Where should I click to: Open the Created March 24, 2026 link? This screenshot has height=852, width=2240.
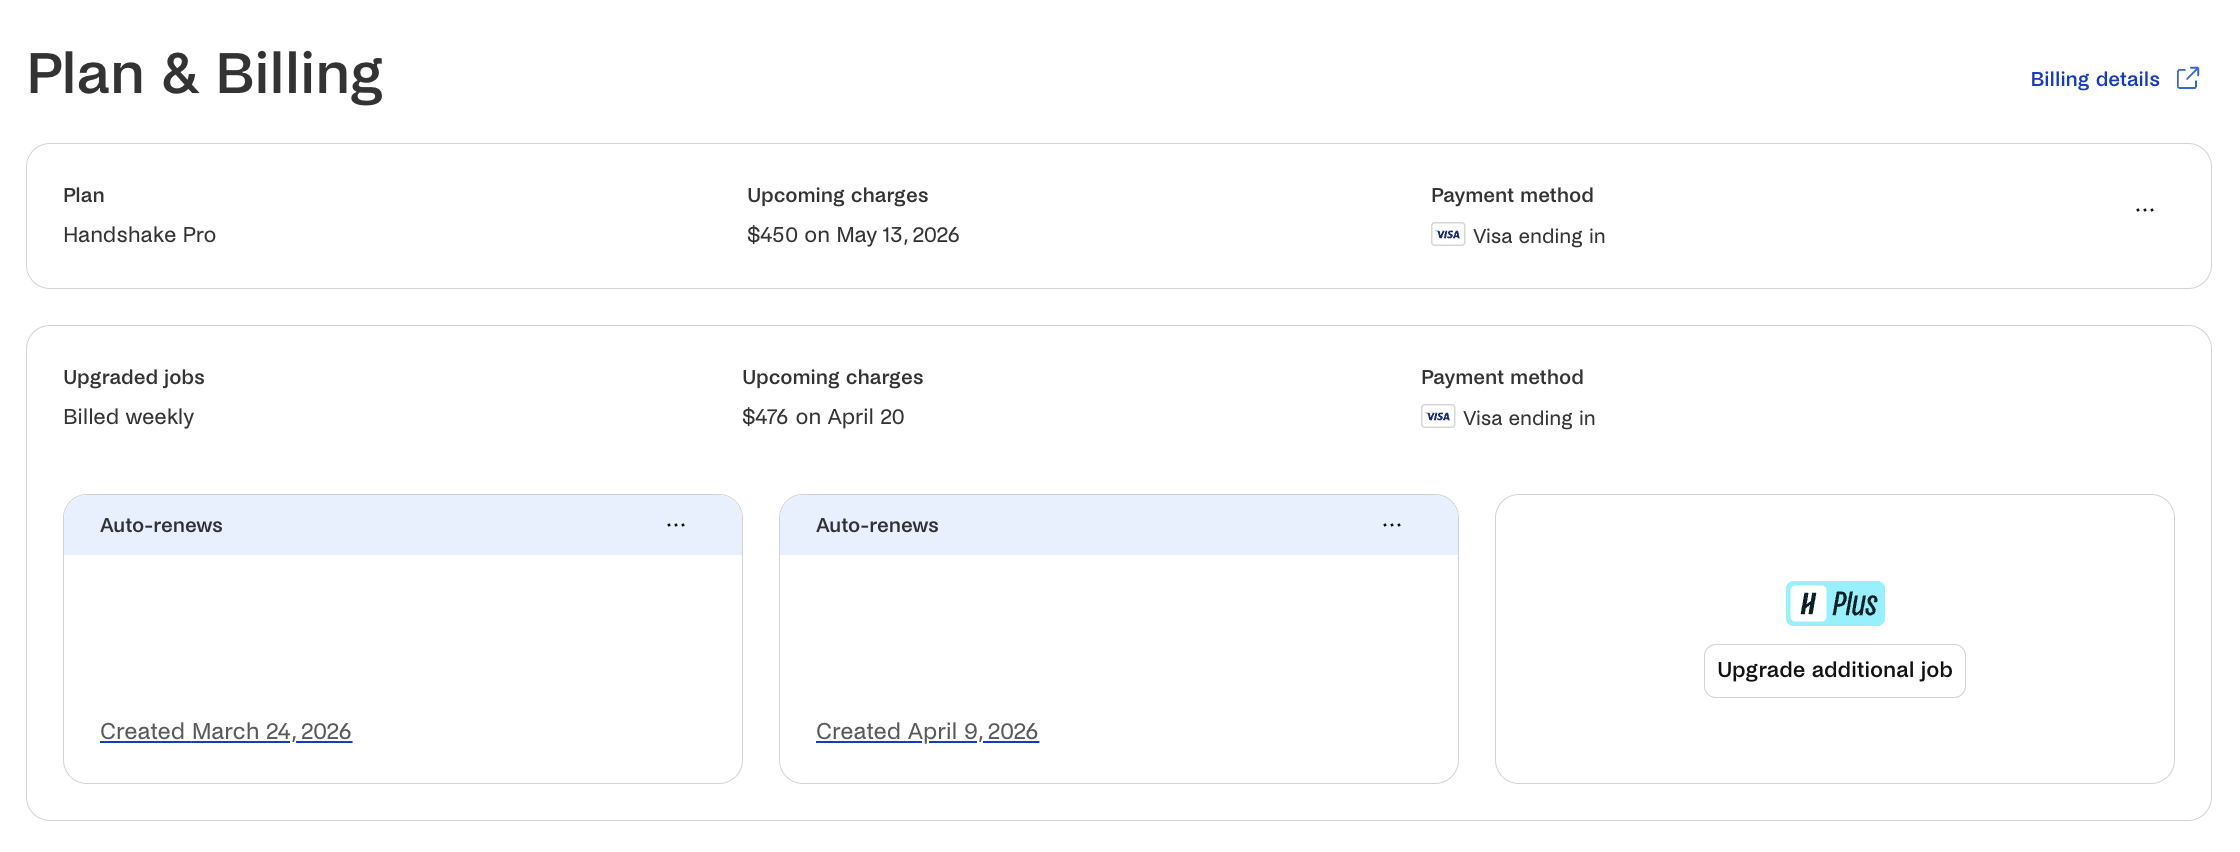[x=226, y=731]
